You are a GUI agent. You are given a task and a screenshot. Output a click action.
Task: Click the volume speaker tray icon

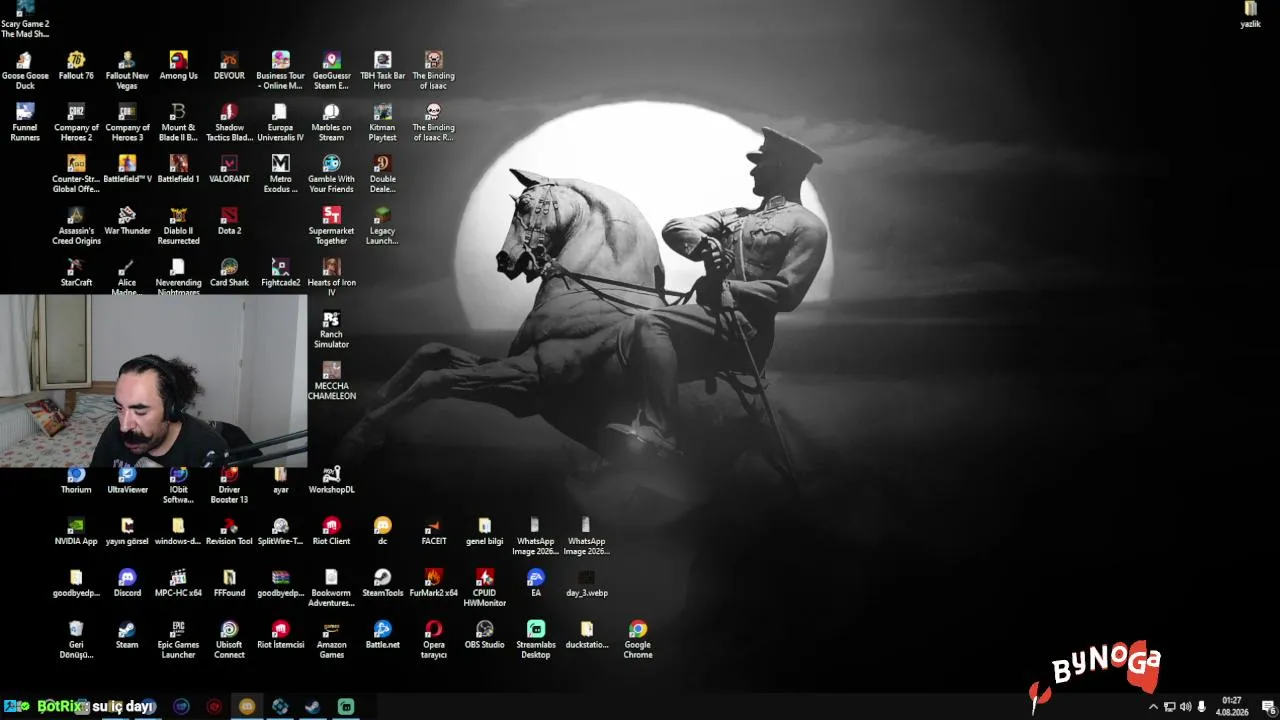coord(1185,707)
